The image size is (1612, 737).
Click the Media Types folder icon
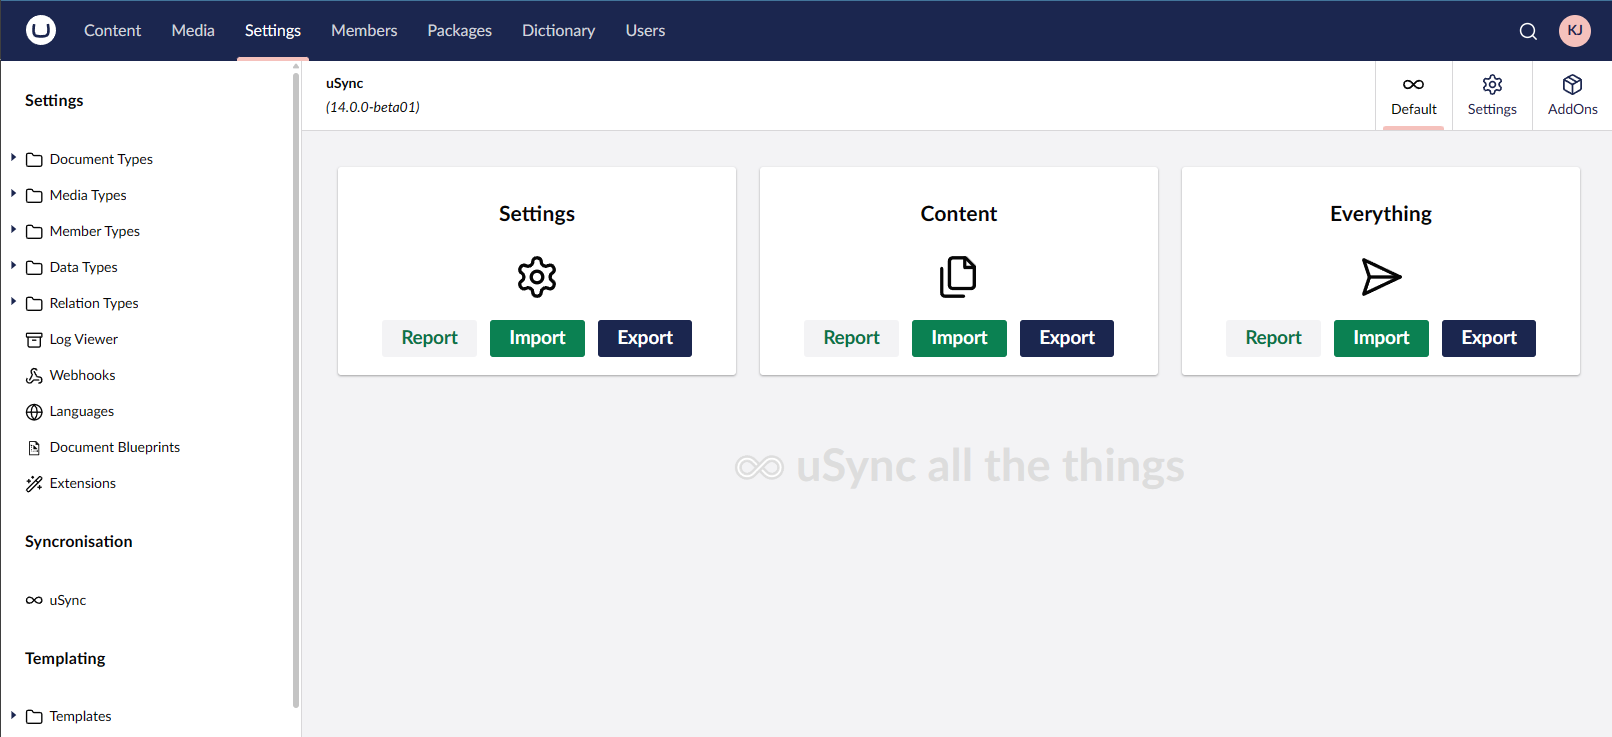click(x=34, y=195)
